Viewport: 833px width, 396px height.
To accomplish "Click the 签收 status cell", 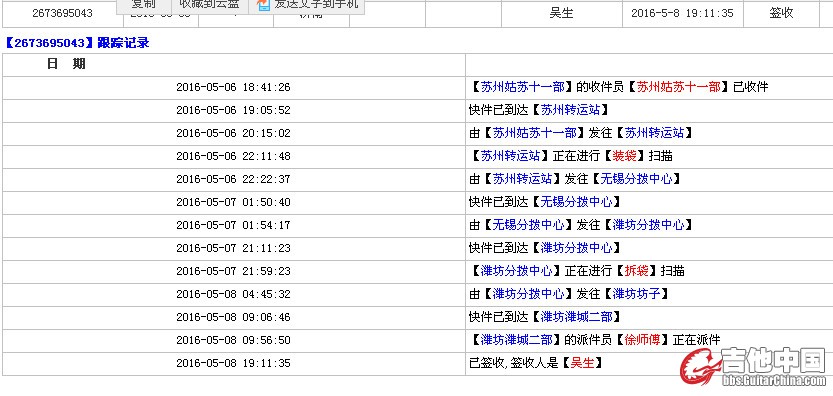I will tap(781, 13).
